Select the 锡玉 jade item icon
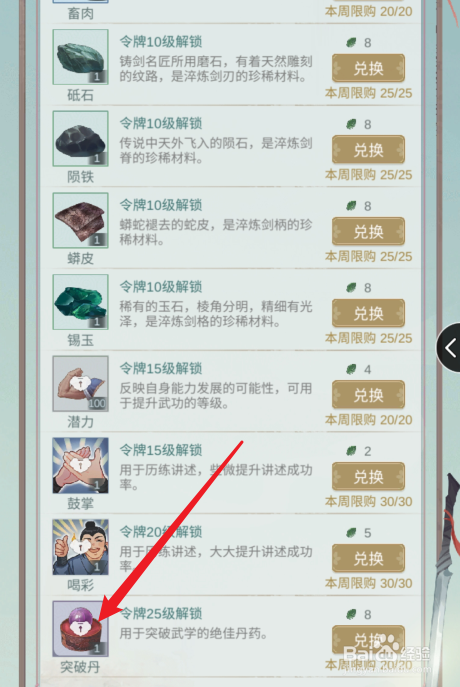 coord(81,302)
